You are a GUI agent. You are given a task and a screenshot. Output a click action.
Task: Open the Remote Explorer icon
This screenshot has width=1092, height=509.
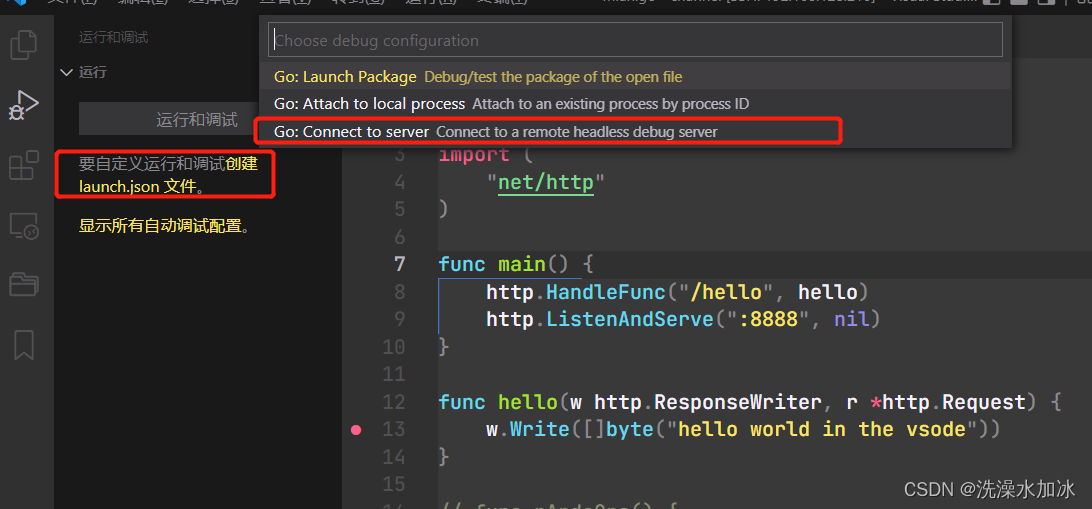[24, 226]
